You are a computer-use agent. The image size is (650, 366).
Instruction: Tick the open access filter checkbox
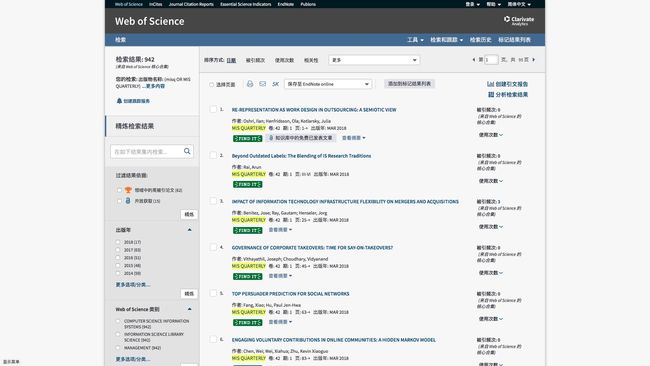point(119,201)
